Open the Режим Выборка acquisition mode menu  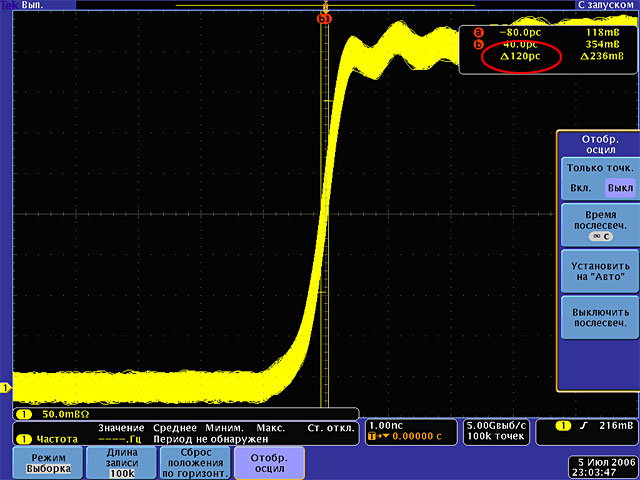click(x=48, y=463)
